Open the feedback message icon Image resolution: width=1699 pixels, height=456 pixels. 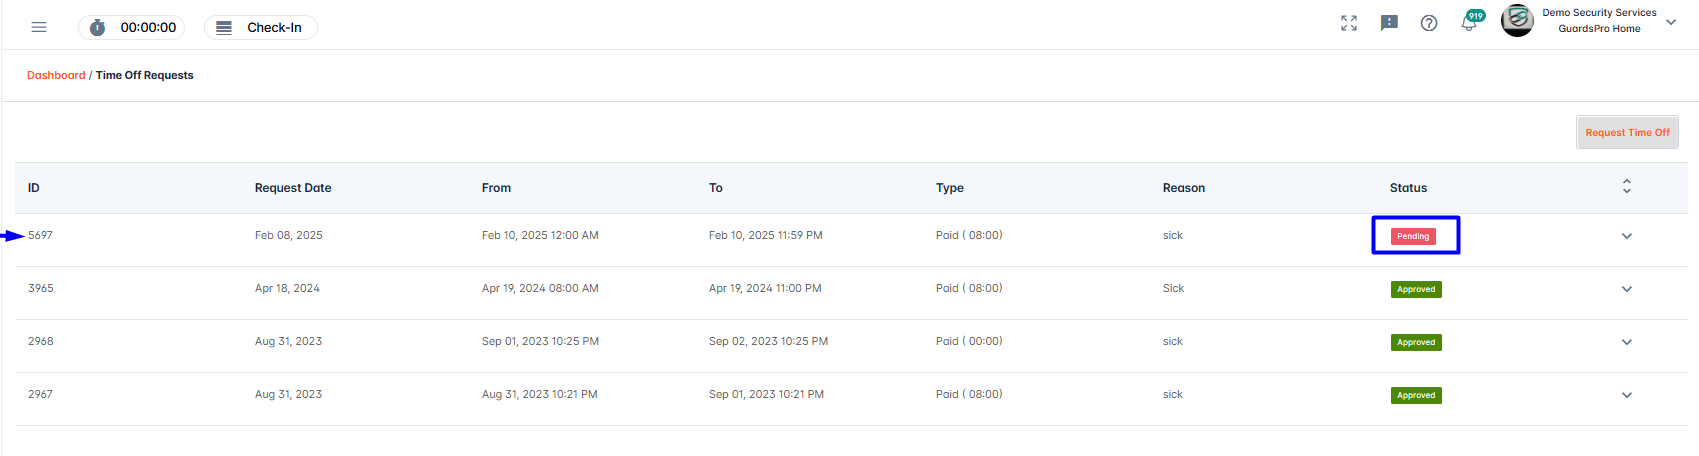click(x=1389, y=23)
